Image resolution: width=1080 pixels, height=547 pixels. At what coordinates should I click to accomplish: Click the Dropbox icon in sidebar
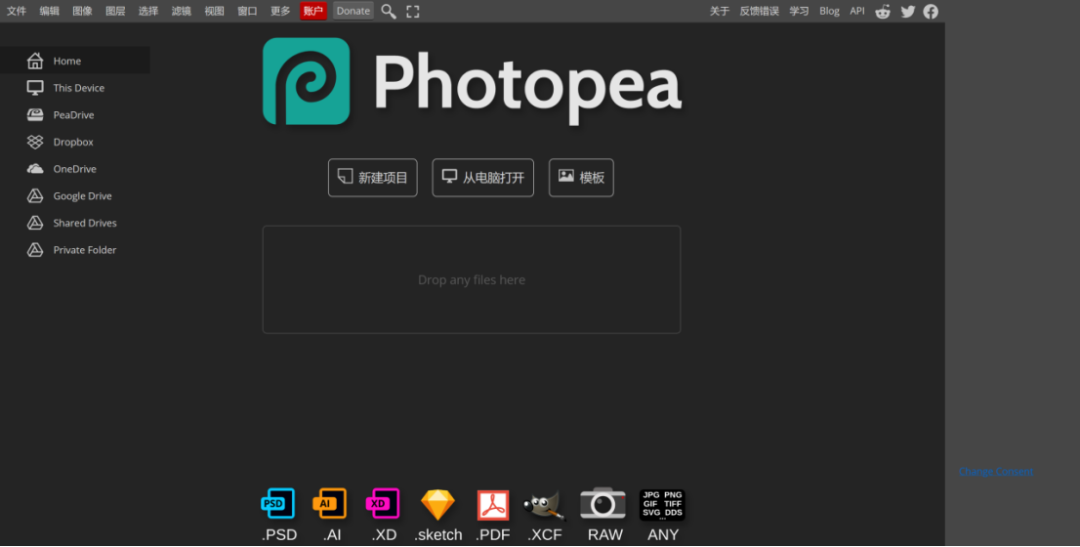(x=35, y=142)
